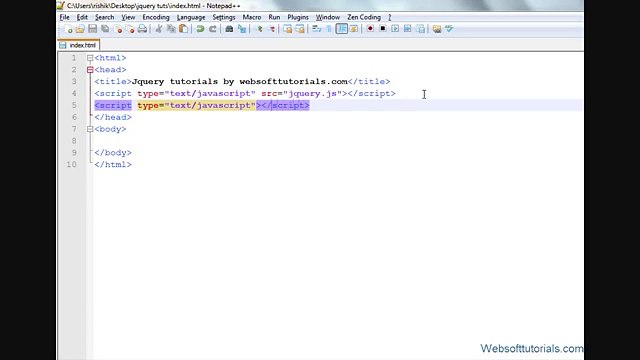640x360 pixels.
Task: Open the Language menu
Action: [191, 17]
